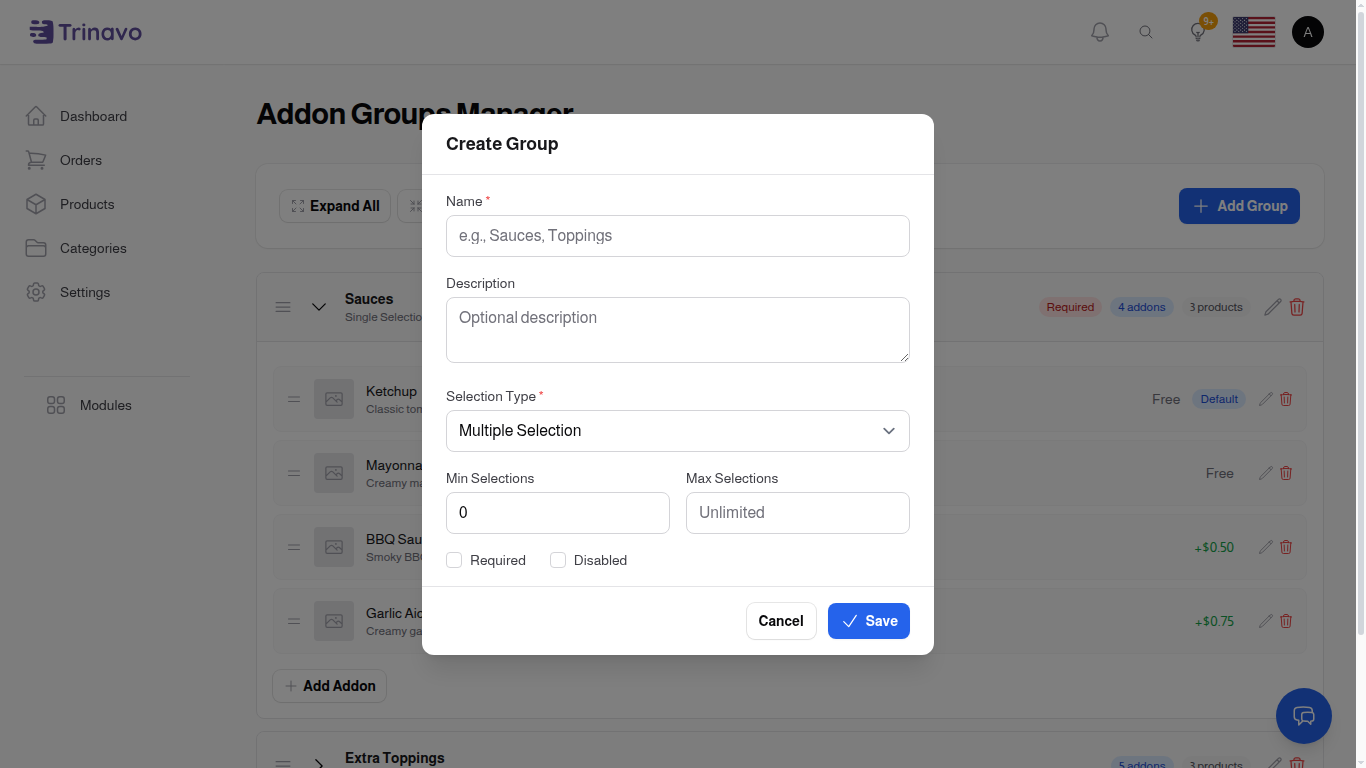Go to the Orders sidebar section

tap(80, 160)
